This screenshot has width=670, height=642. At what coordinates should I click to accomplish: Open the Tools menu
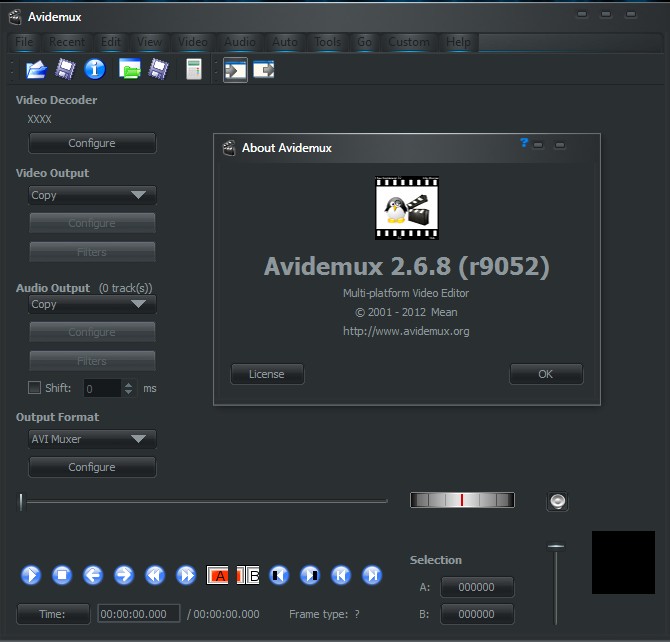(327, 42)
